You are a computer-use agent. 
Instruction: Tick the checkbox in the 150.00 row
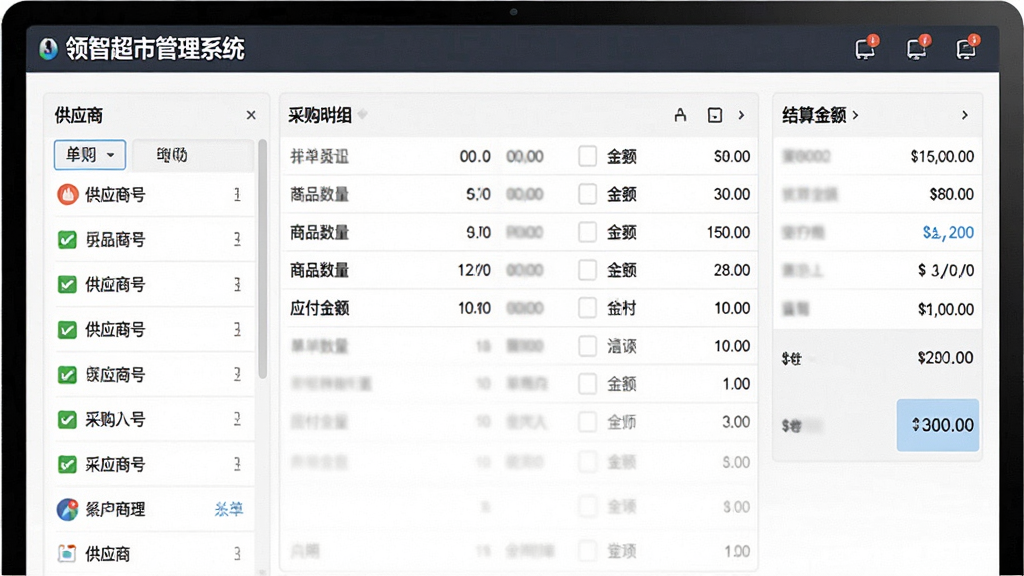point(587,232)
